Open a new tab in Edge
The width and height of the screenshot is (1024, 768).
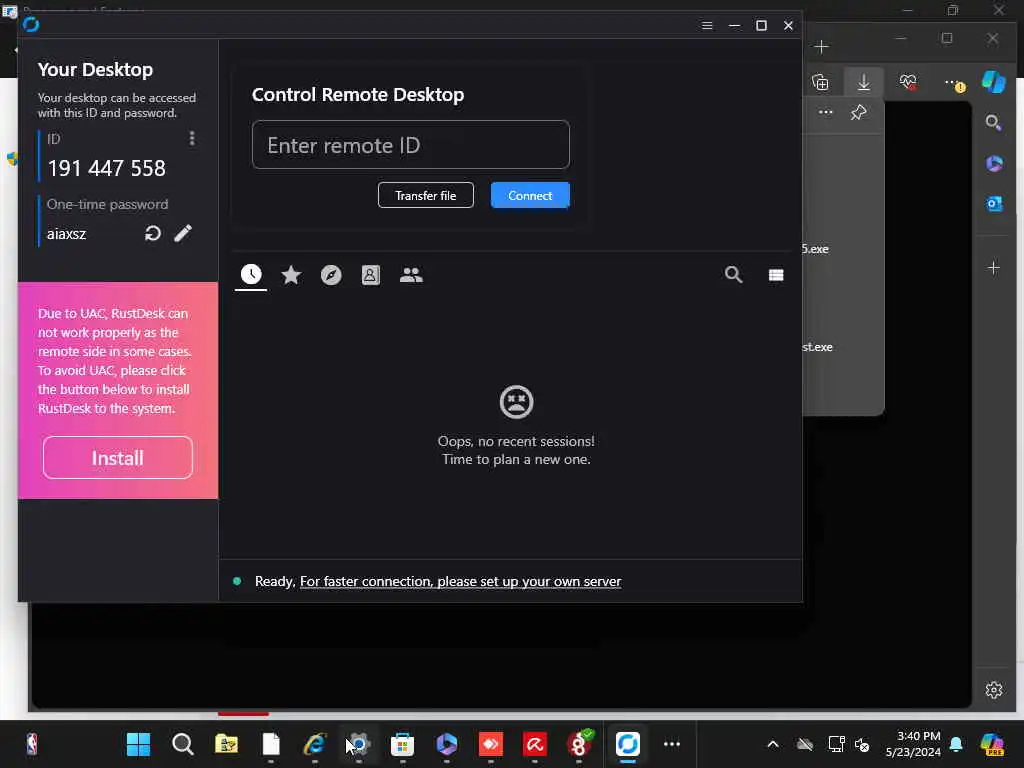click(822, 46)
